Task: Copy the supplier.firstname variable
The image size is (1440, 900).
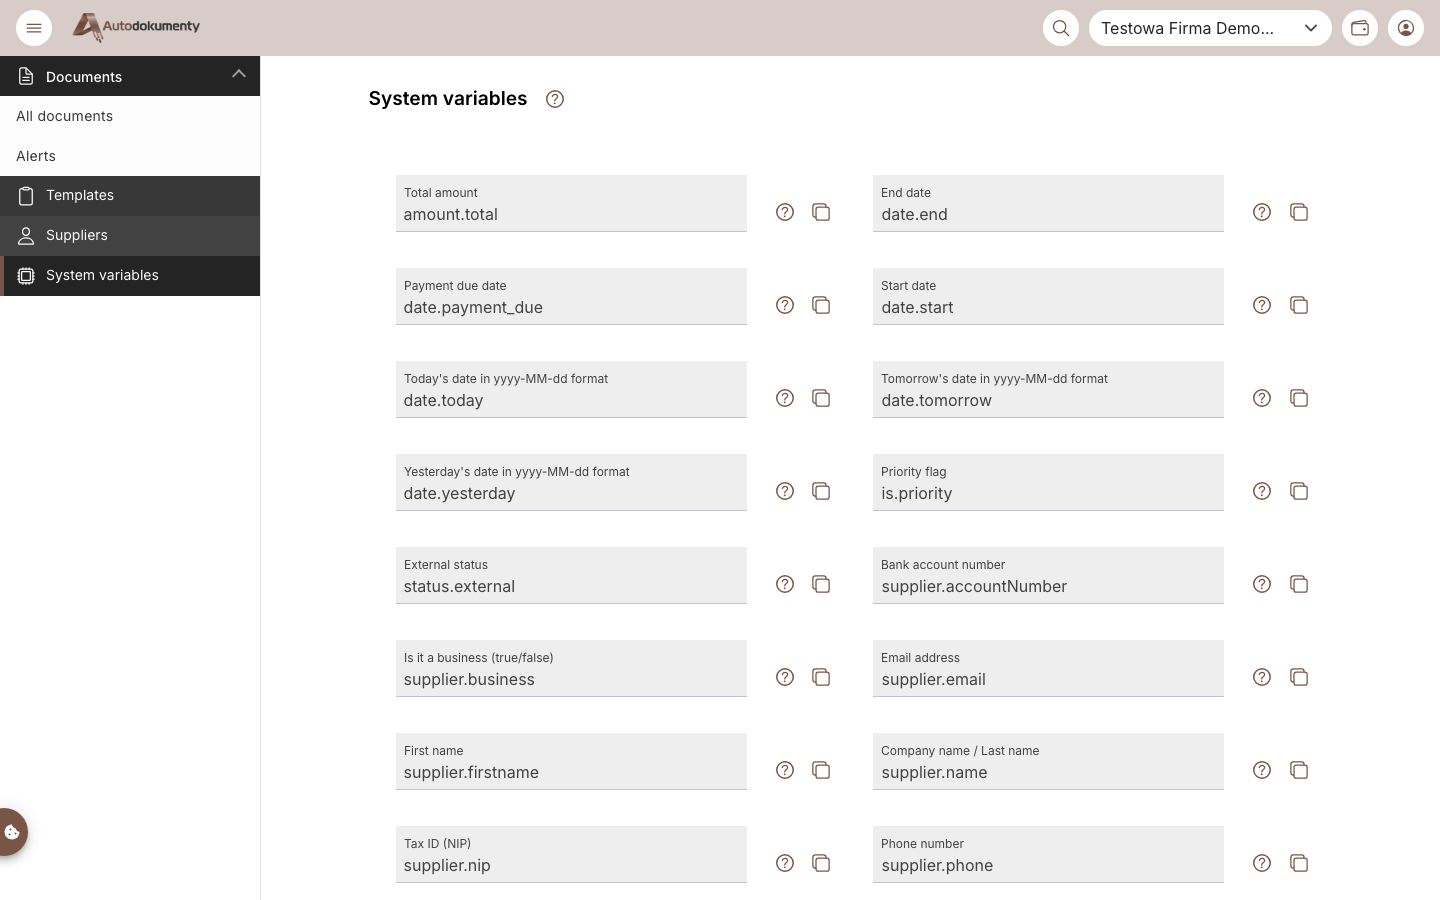Action: (x=821, y=770)
